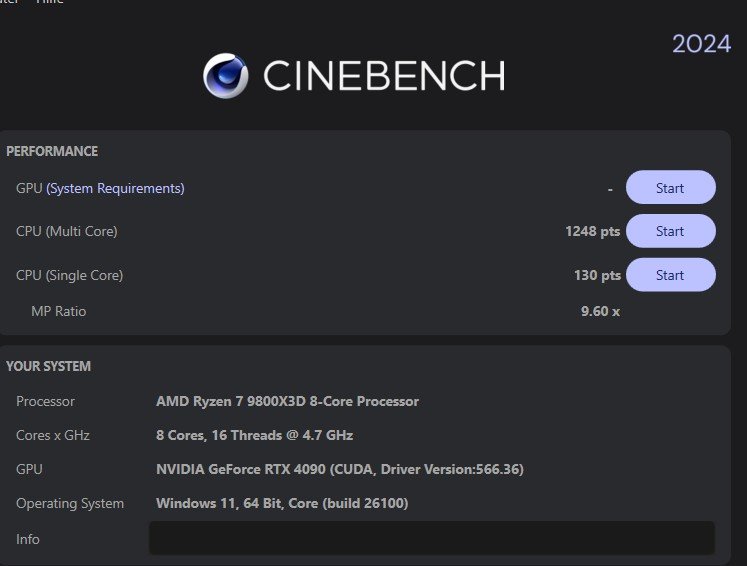The height and width of the screenshot is (566, 747).
Task: Select the 130 pts single core score
Action: click(x=597, y=275)
